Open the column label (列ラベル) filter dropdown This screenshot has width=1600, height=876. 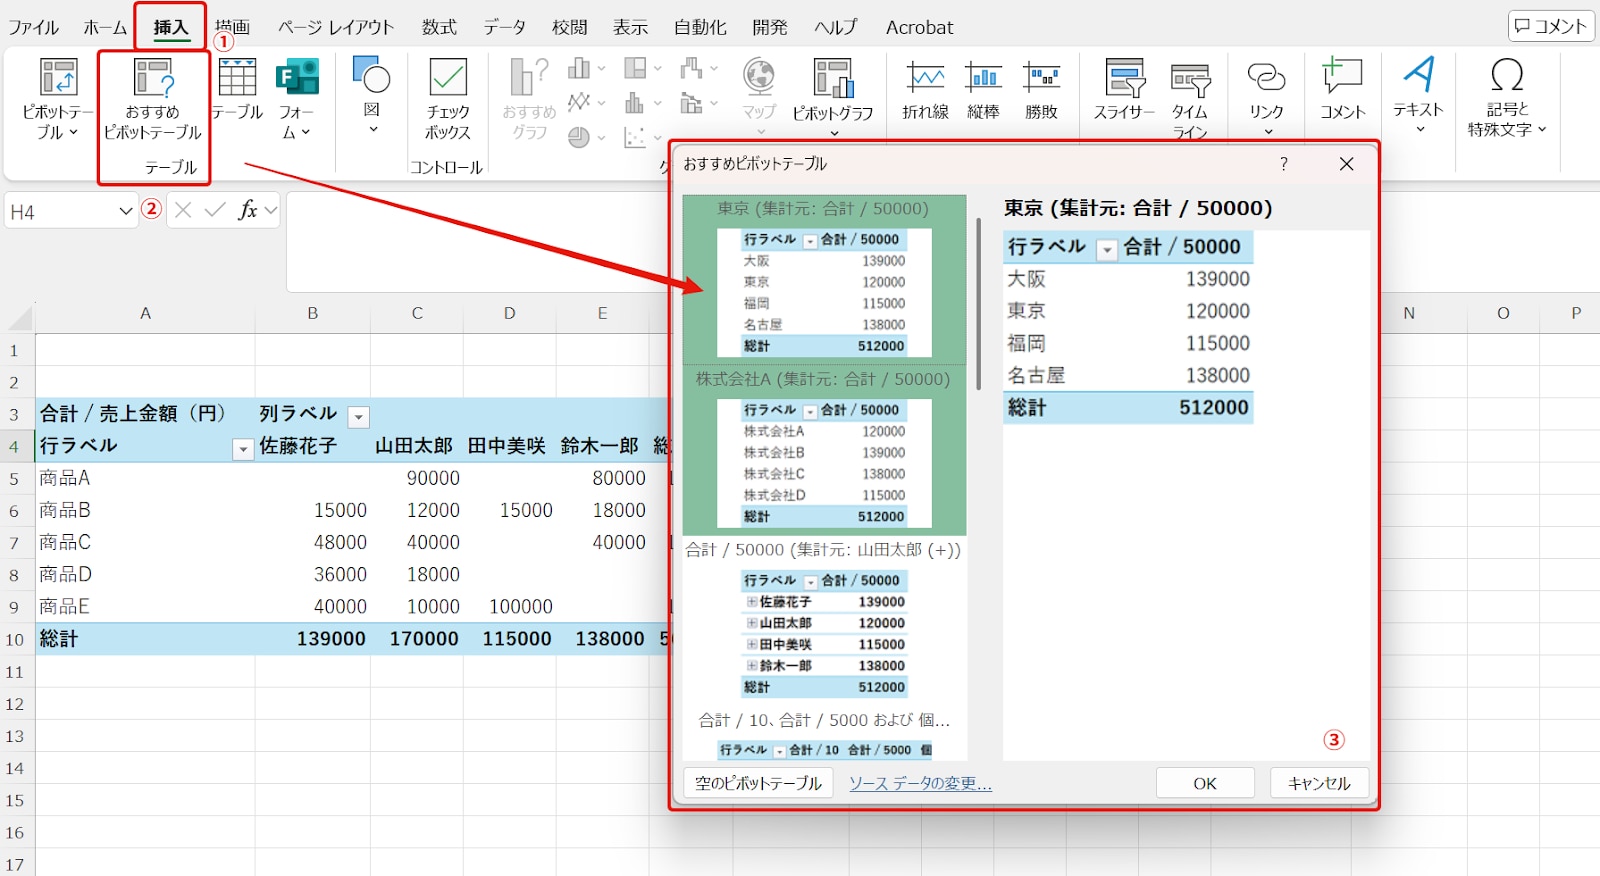click(x=359, y=417)
